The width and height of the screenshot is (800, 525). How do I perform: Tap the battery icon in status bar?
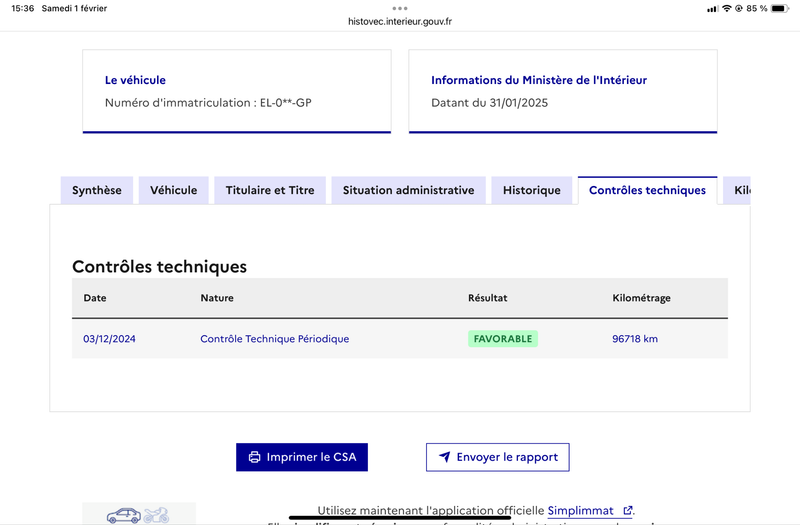(x=780, y=8)
